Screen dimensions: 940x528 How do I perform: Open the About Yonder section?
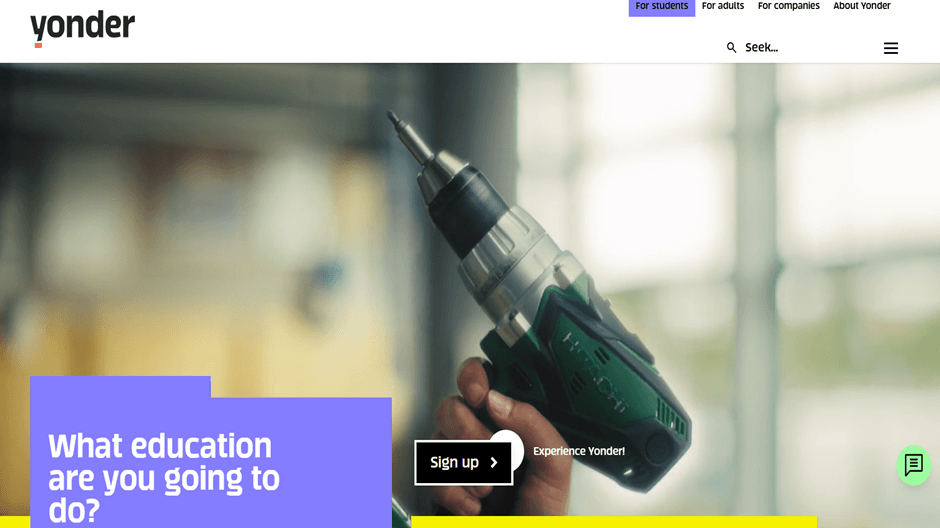click(861, 6)
